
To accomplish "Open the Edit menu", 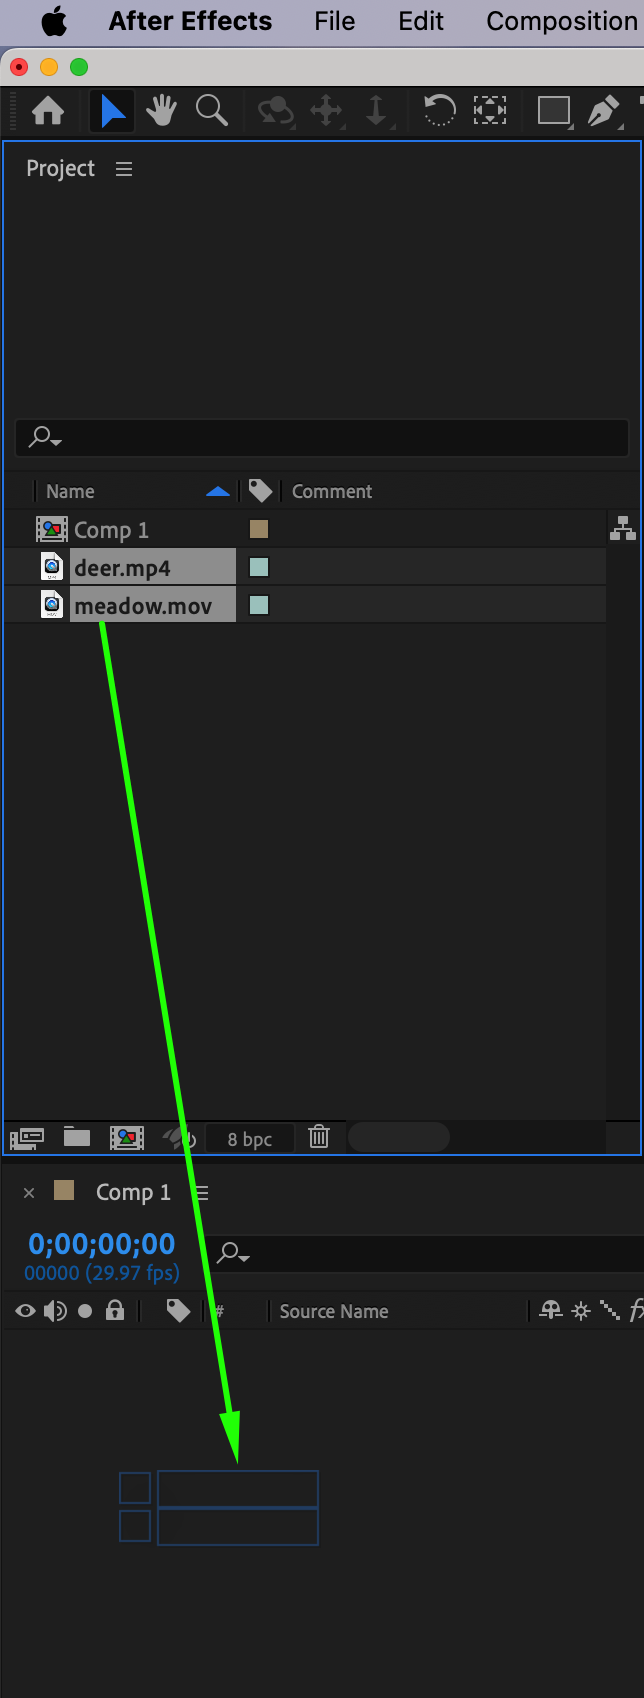I will pos(421,21).
